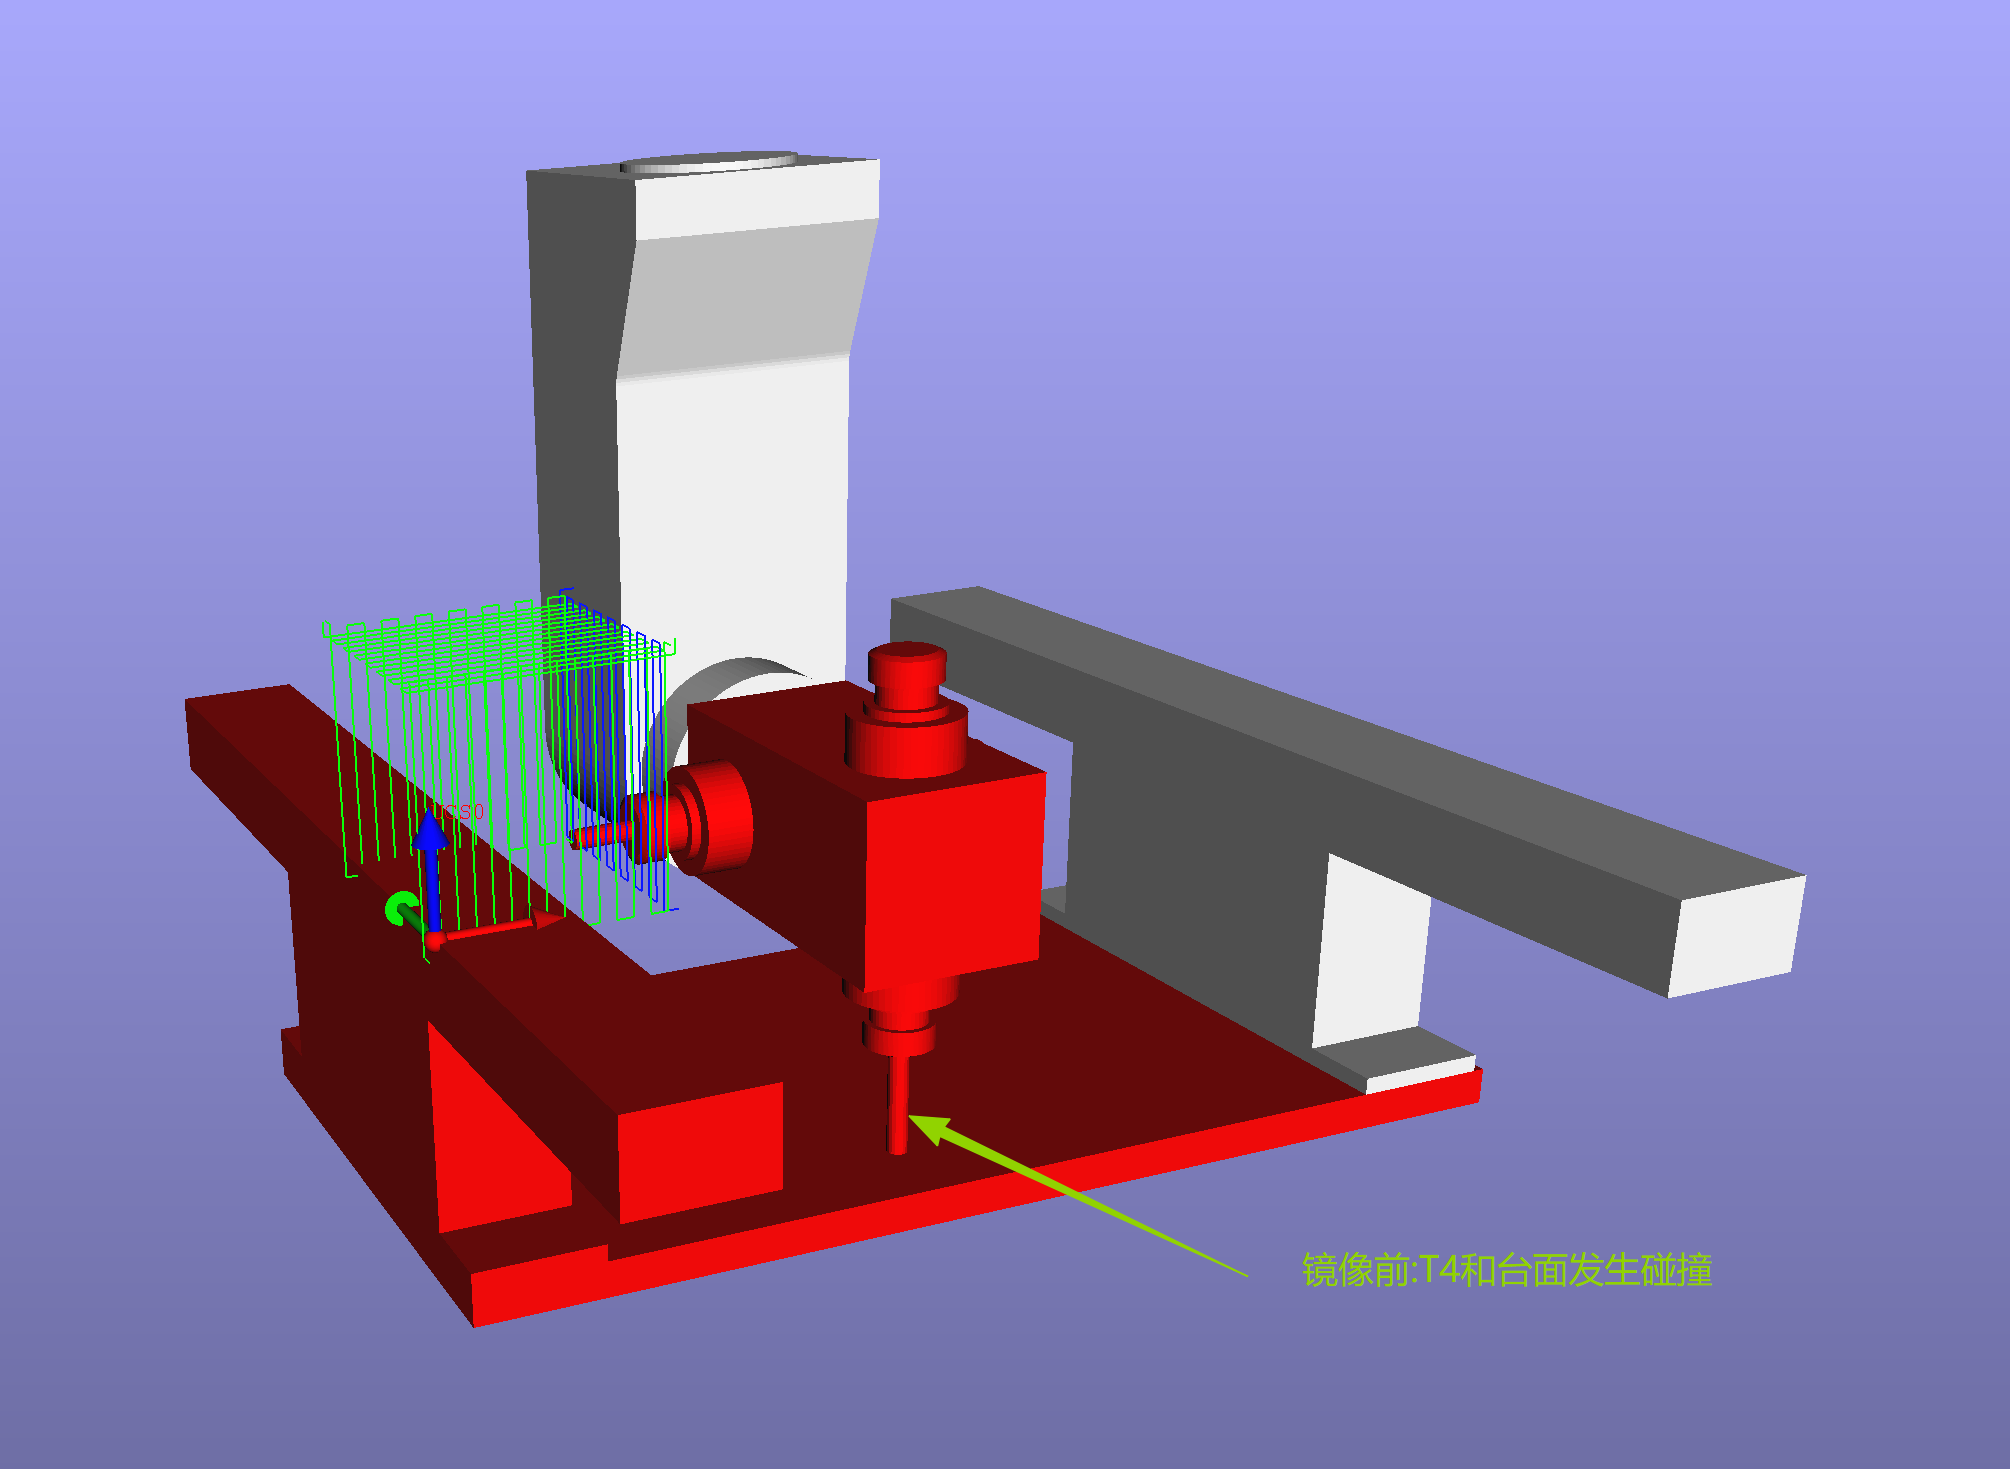Click the white support leg under the beam

[1370, 950]
